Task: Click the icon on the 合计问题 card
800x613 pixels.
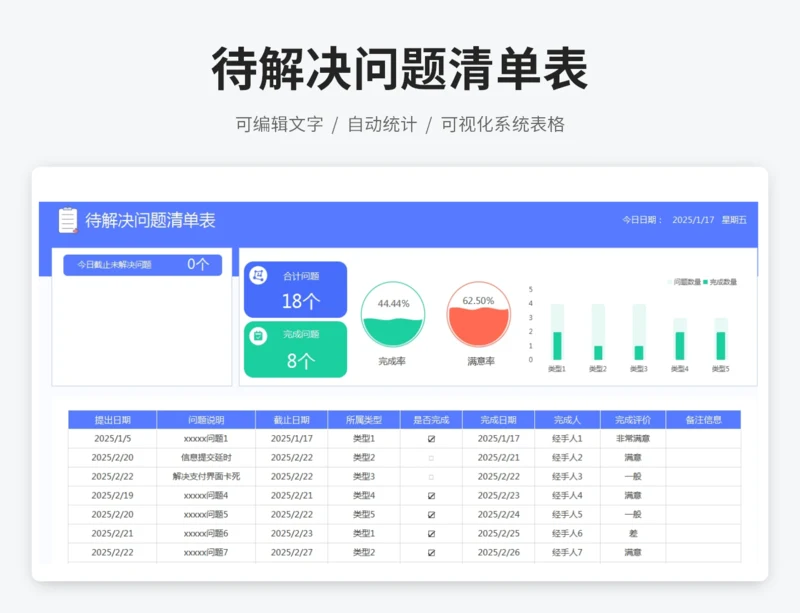Action: [258, 276]
